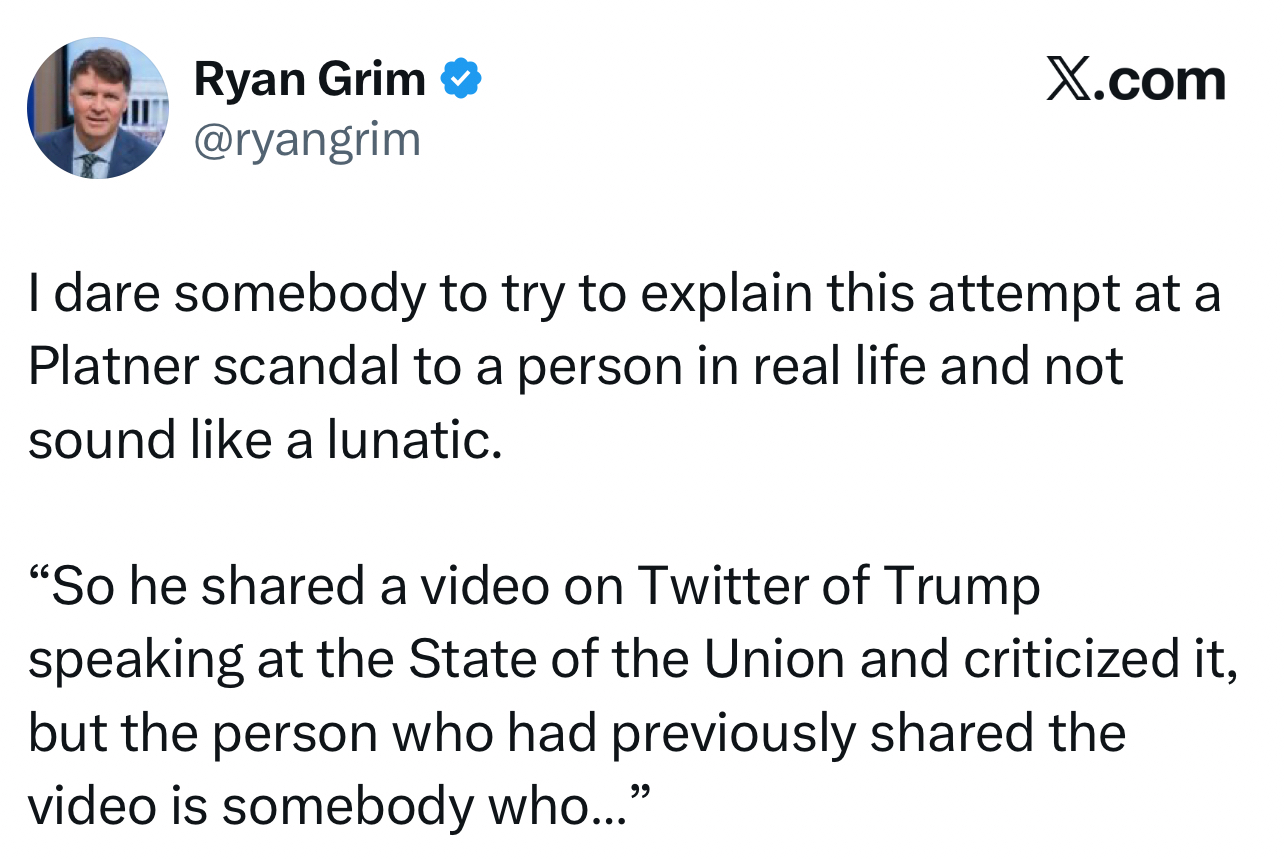Click the word "Platner" in the tweet

click(x=111, y=367)
